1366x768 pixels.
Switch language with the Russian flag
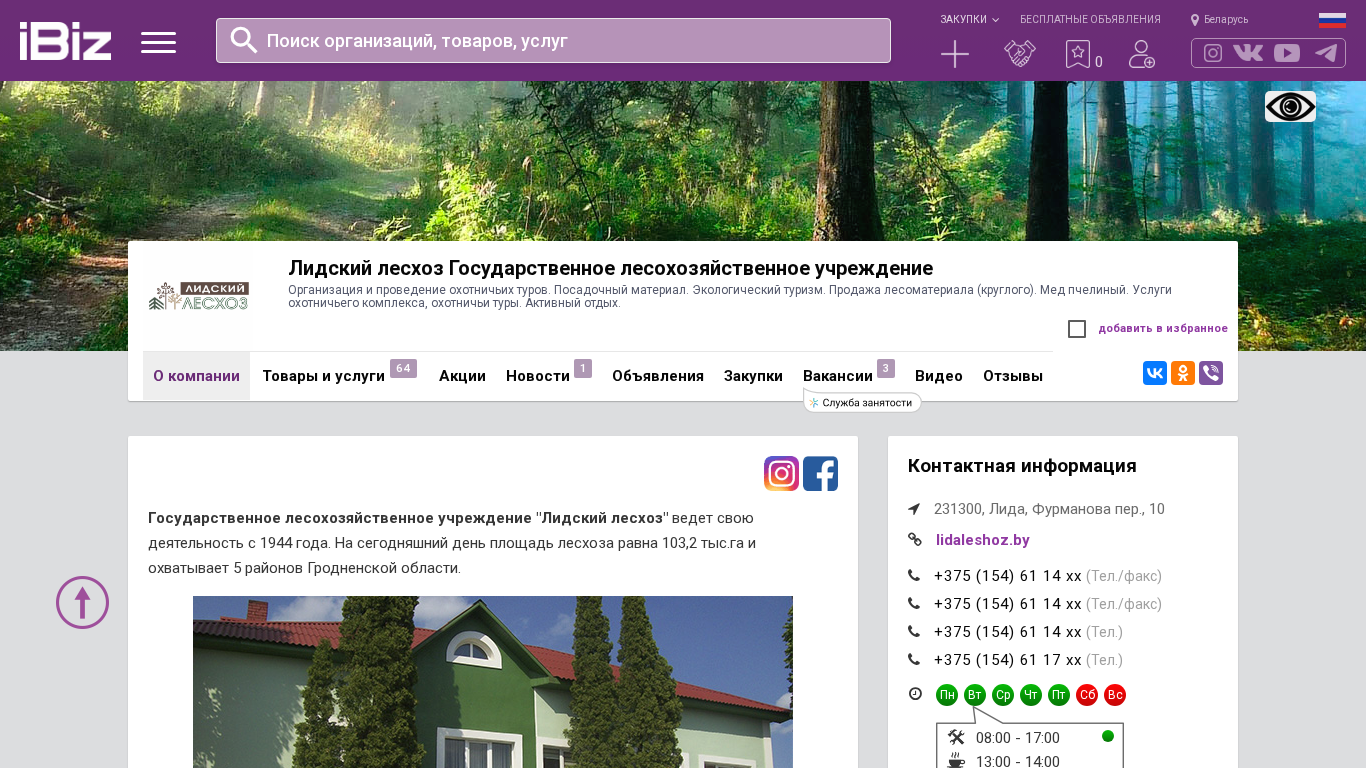pos(1332,20)
